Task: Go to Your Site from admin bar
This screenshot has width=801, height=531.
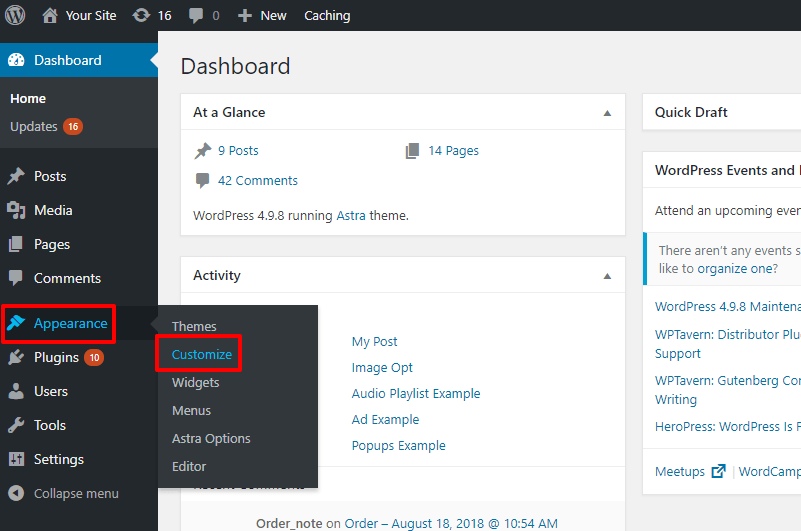Action: (x=91, y=16)
